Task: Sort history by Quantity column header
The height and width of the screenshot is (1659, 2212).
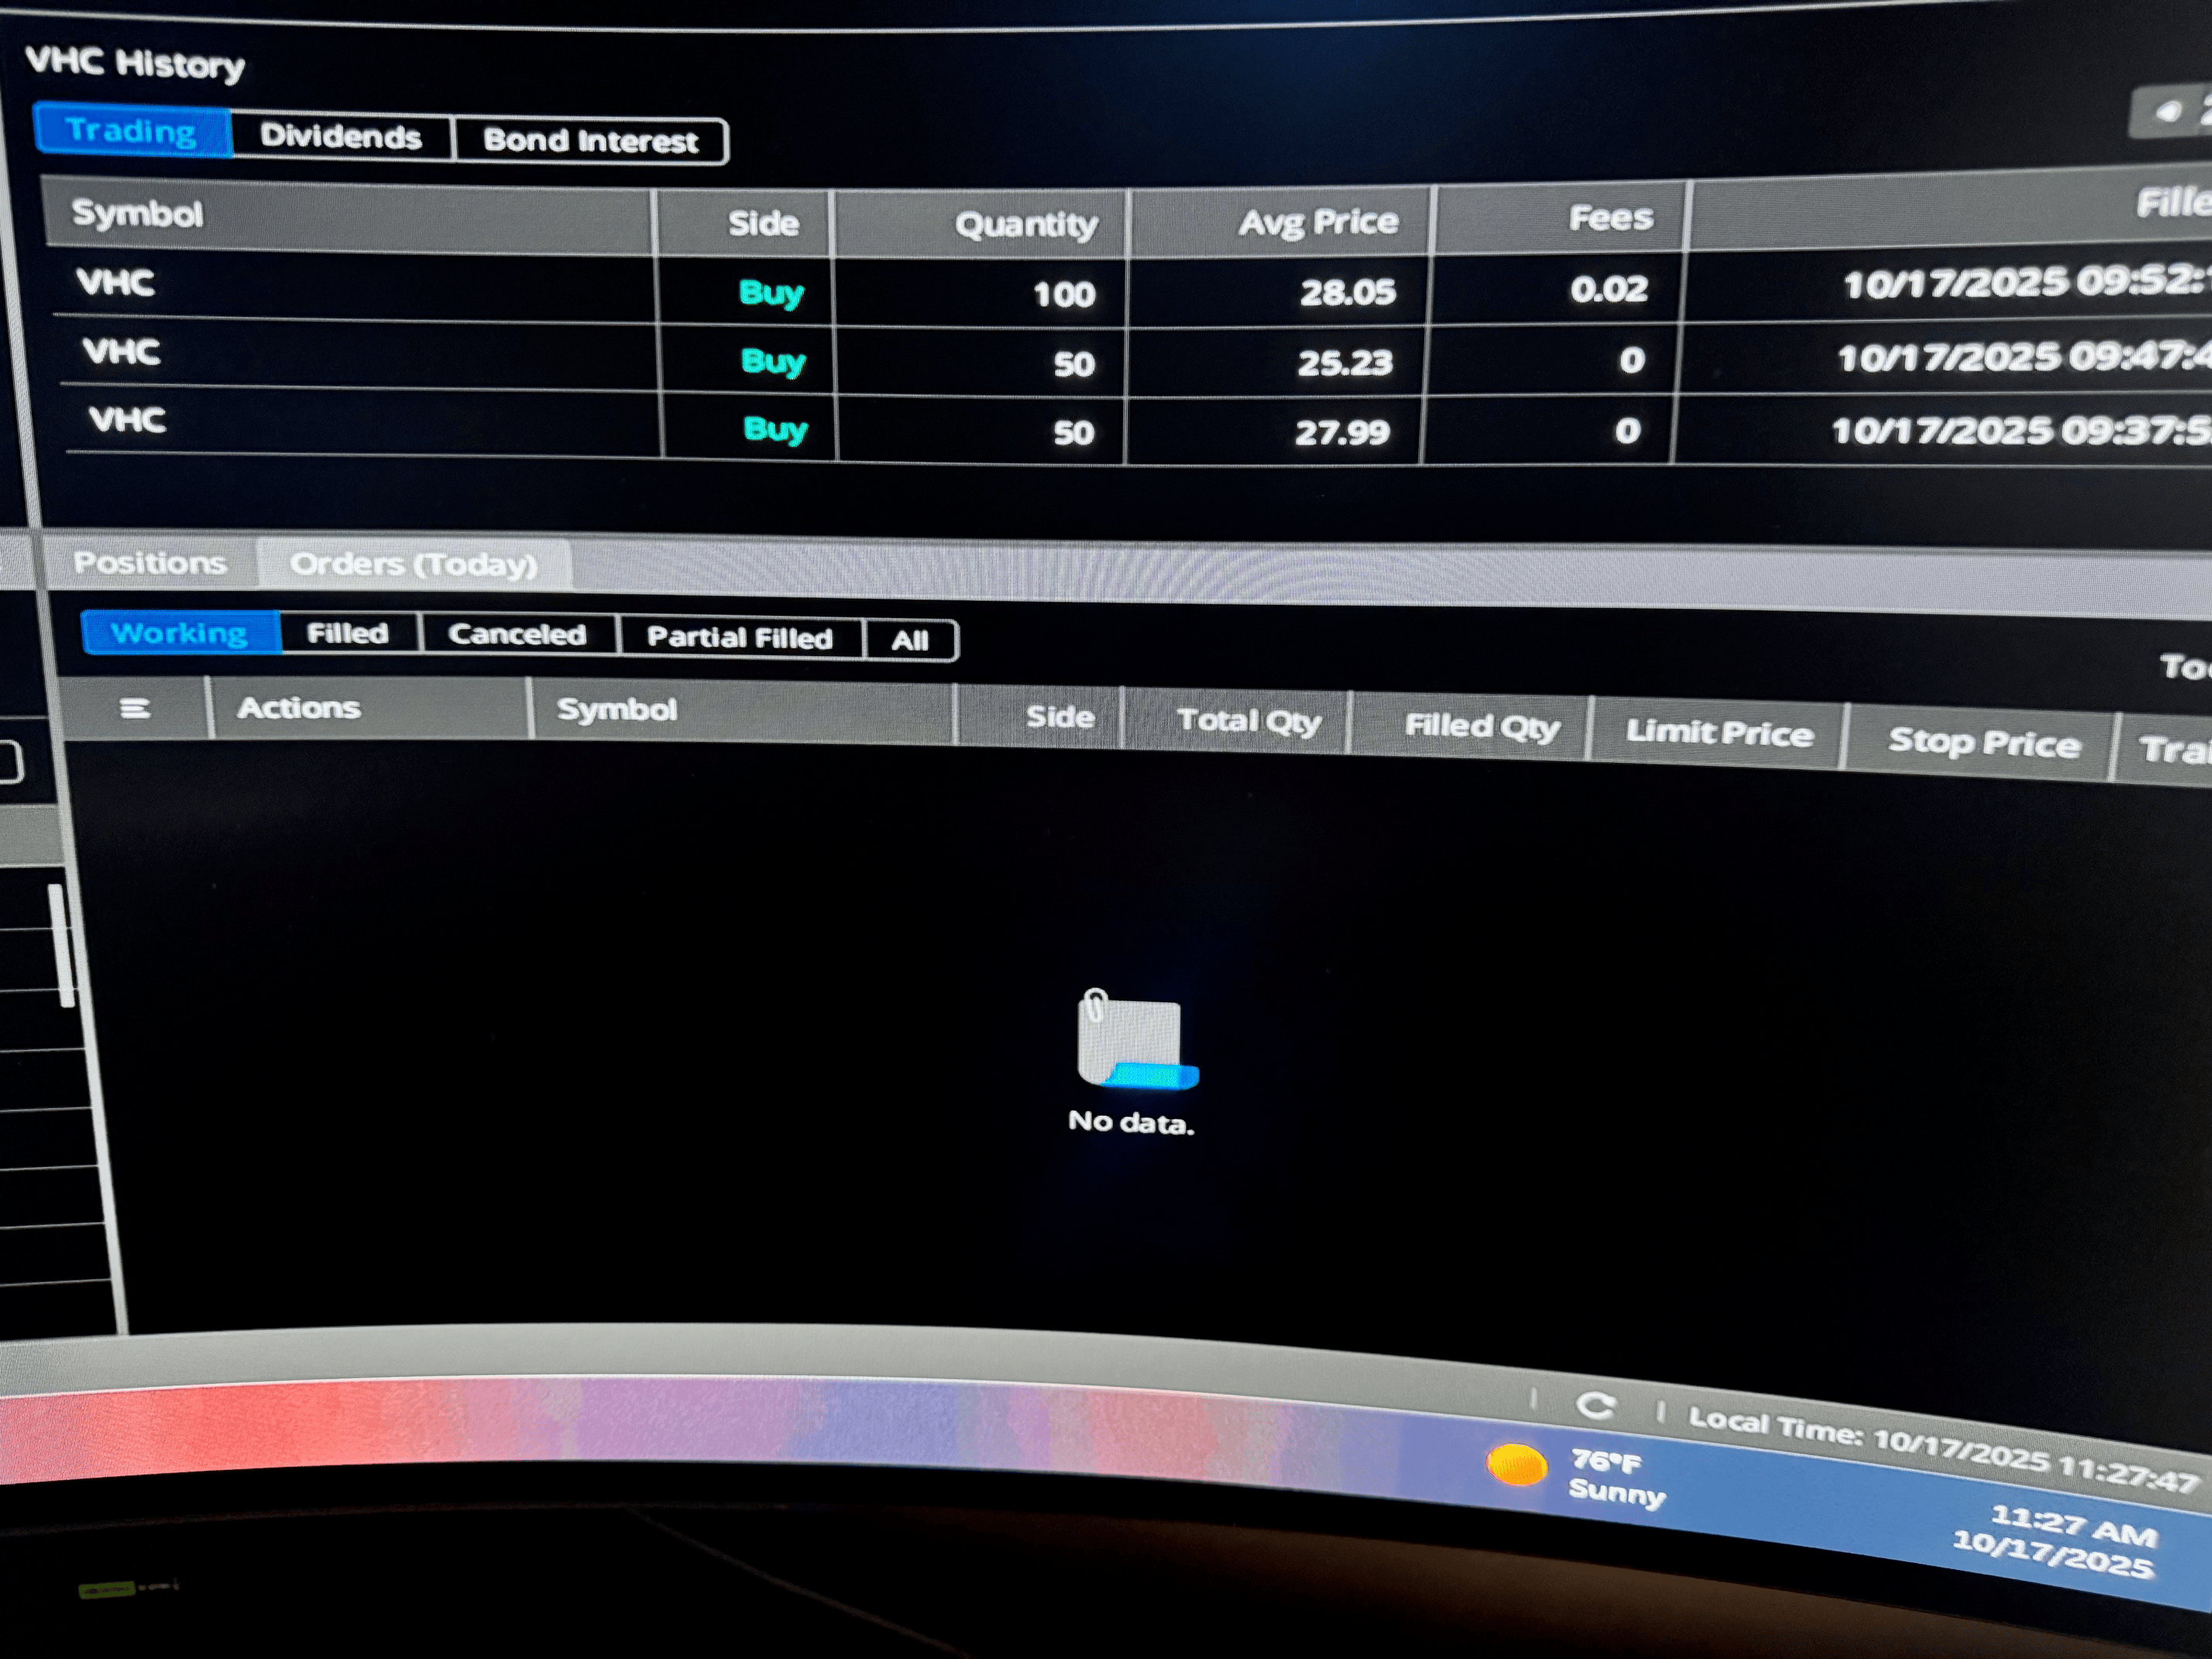Action: (x=1026, y=224)
